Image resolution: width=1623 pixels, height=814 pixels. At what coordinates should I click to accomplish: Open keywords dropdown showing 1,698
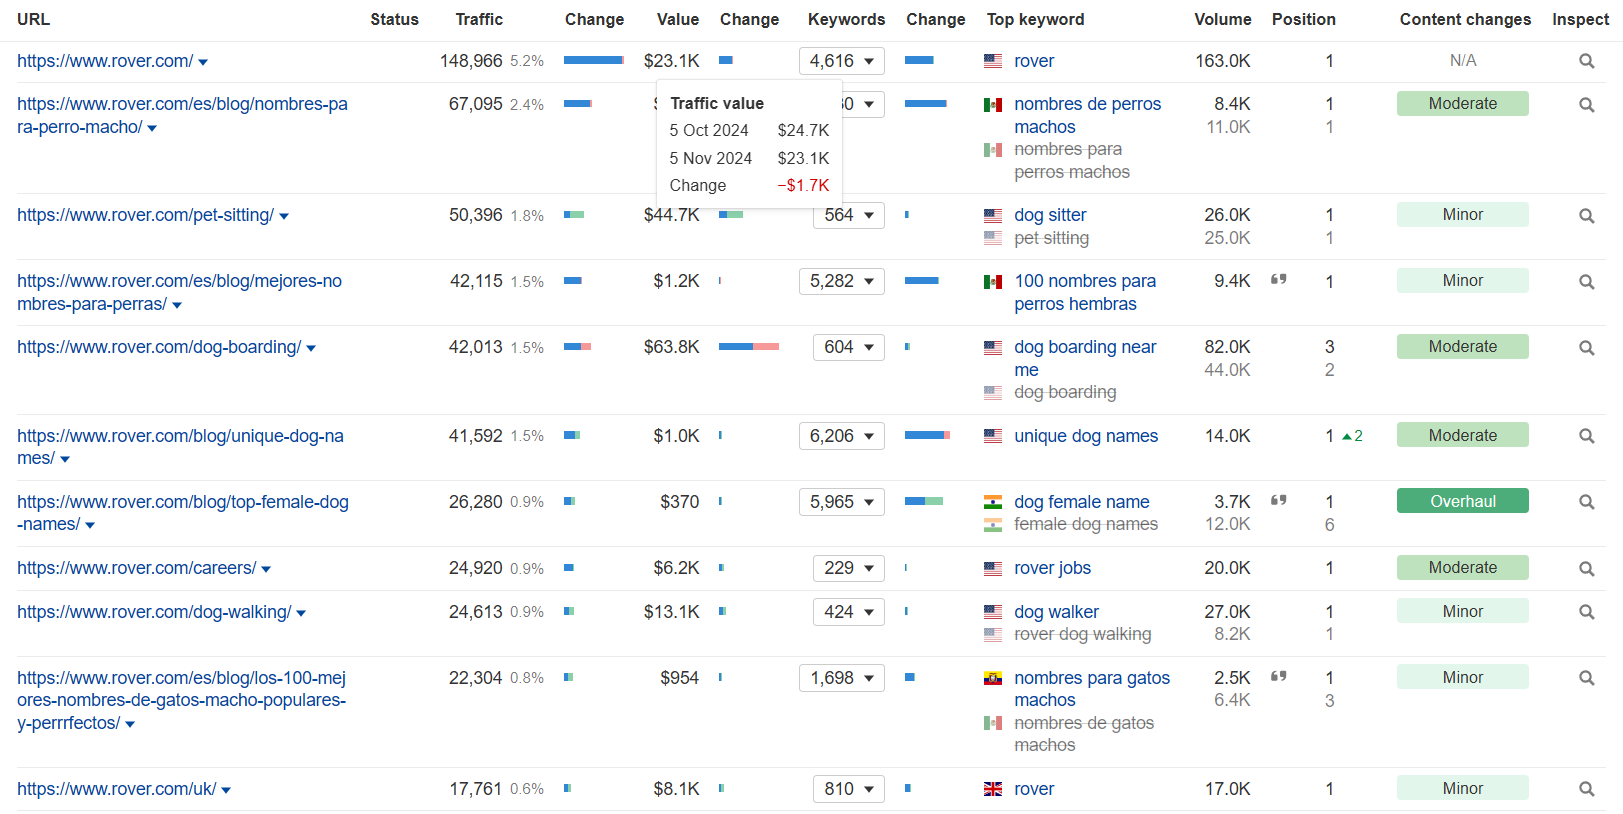pyautogui.click(x=842, y=678)
